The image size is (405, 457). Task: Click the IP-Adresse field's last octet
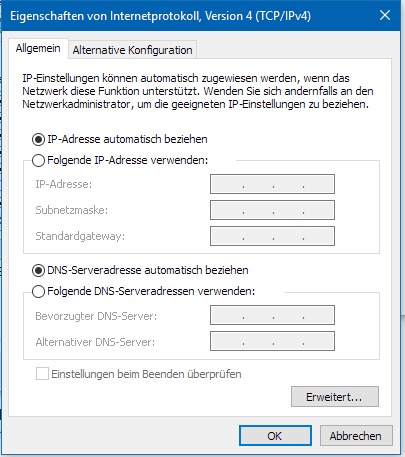(x=318, y=184)
